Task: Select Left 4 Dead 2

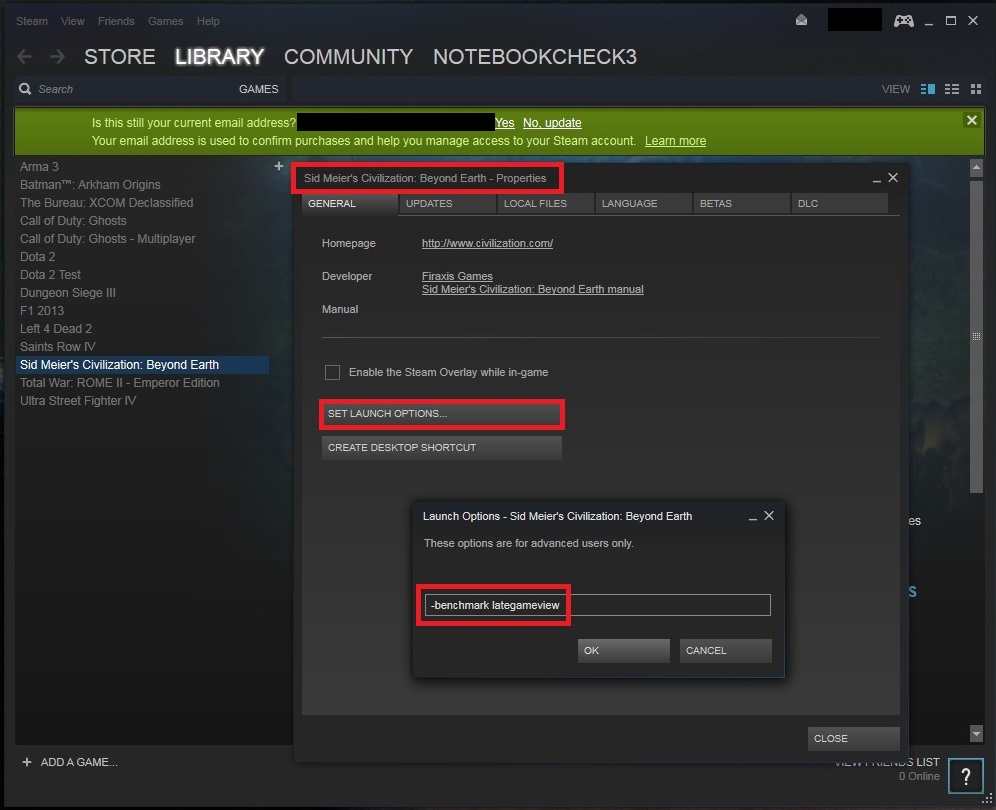Action: [x=56, y=328]
